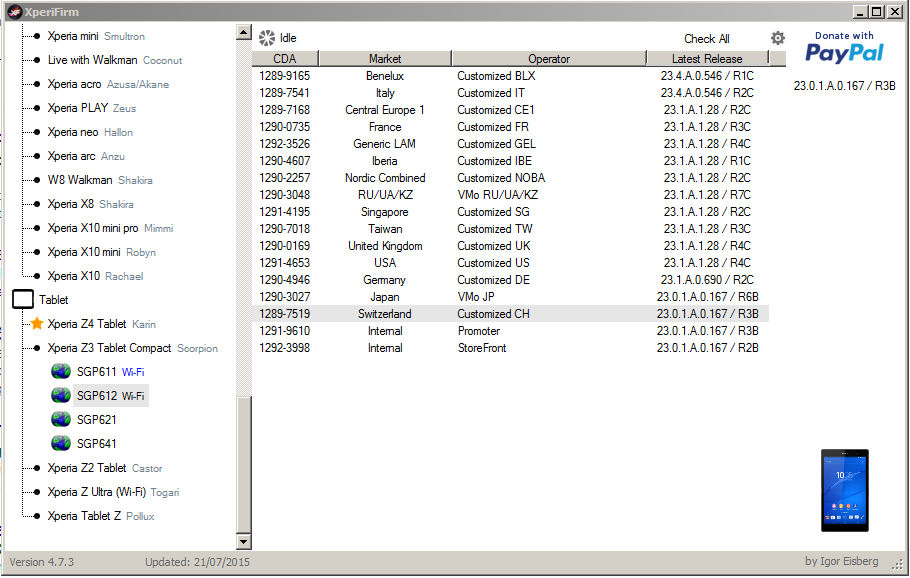This screenshot has height=578, width=910.
Task: Select Xperia mini Smultron
Action: (x=96, y=36)
